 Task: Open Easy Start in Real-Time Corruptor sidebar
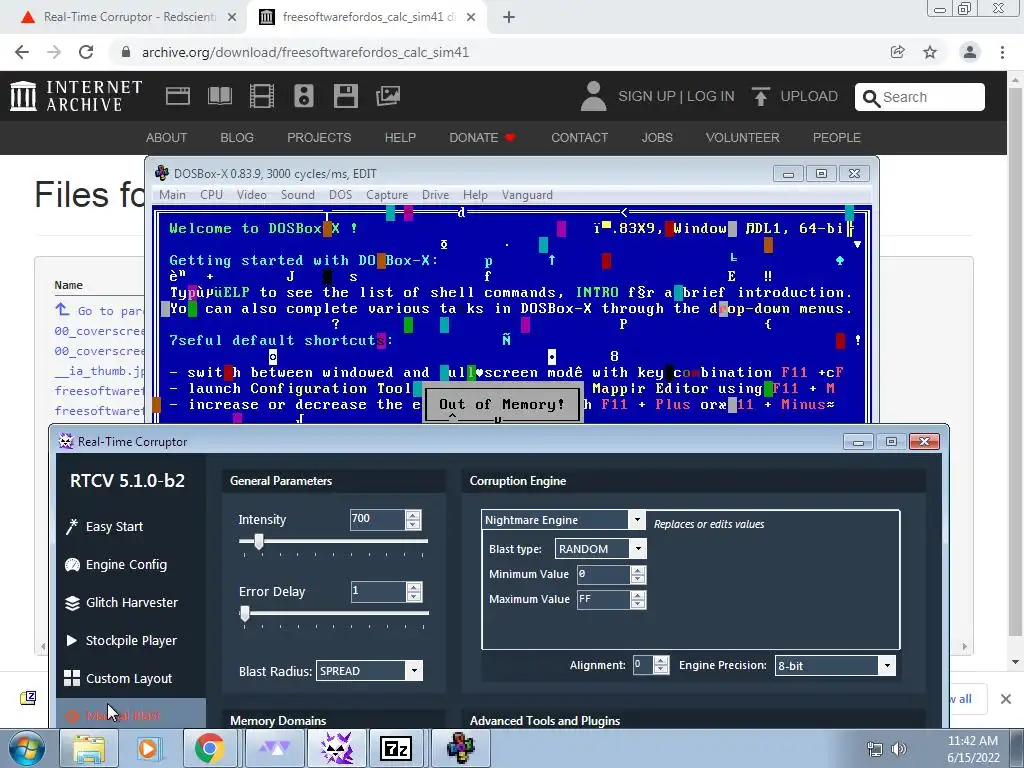tap(104, 526)
